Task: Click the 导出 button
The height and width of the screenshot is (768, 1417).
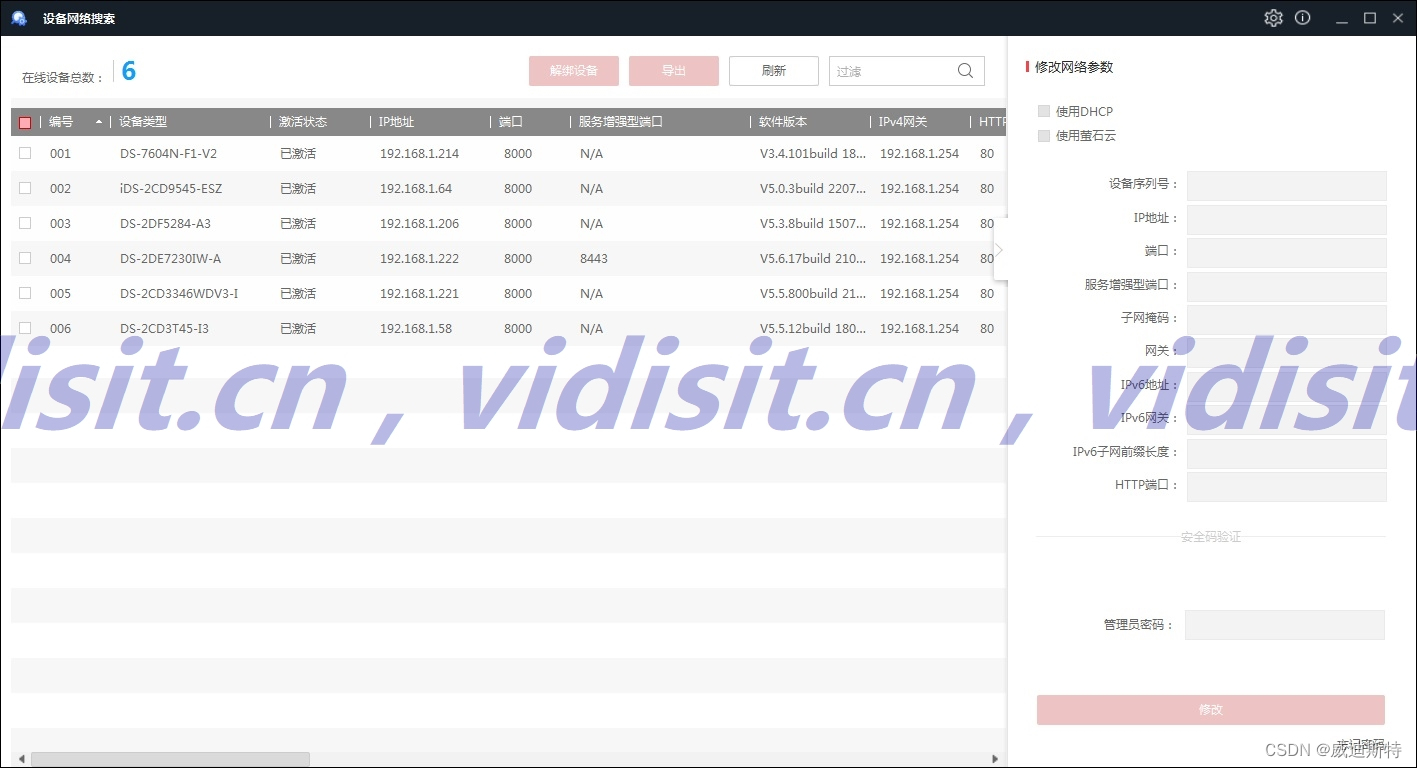Action: (674, 71)
